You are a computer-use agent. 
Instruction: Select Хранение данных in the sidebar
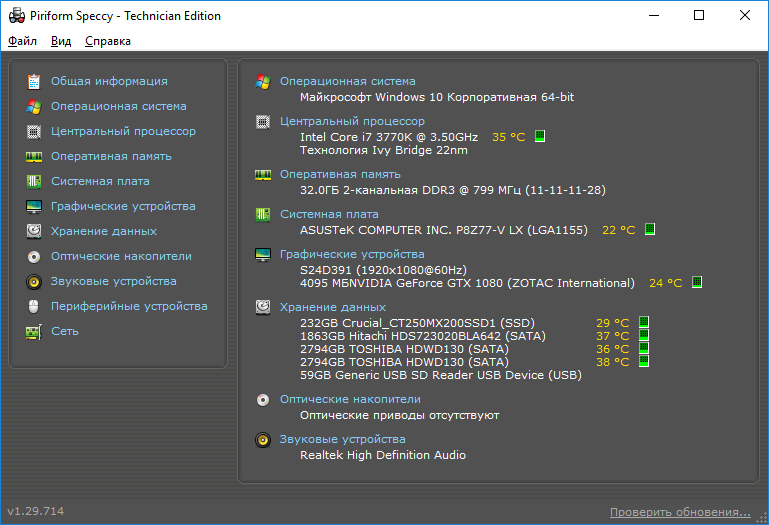point(104,232)
